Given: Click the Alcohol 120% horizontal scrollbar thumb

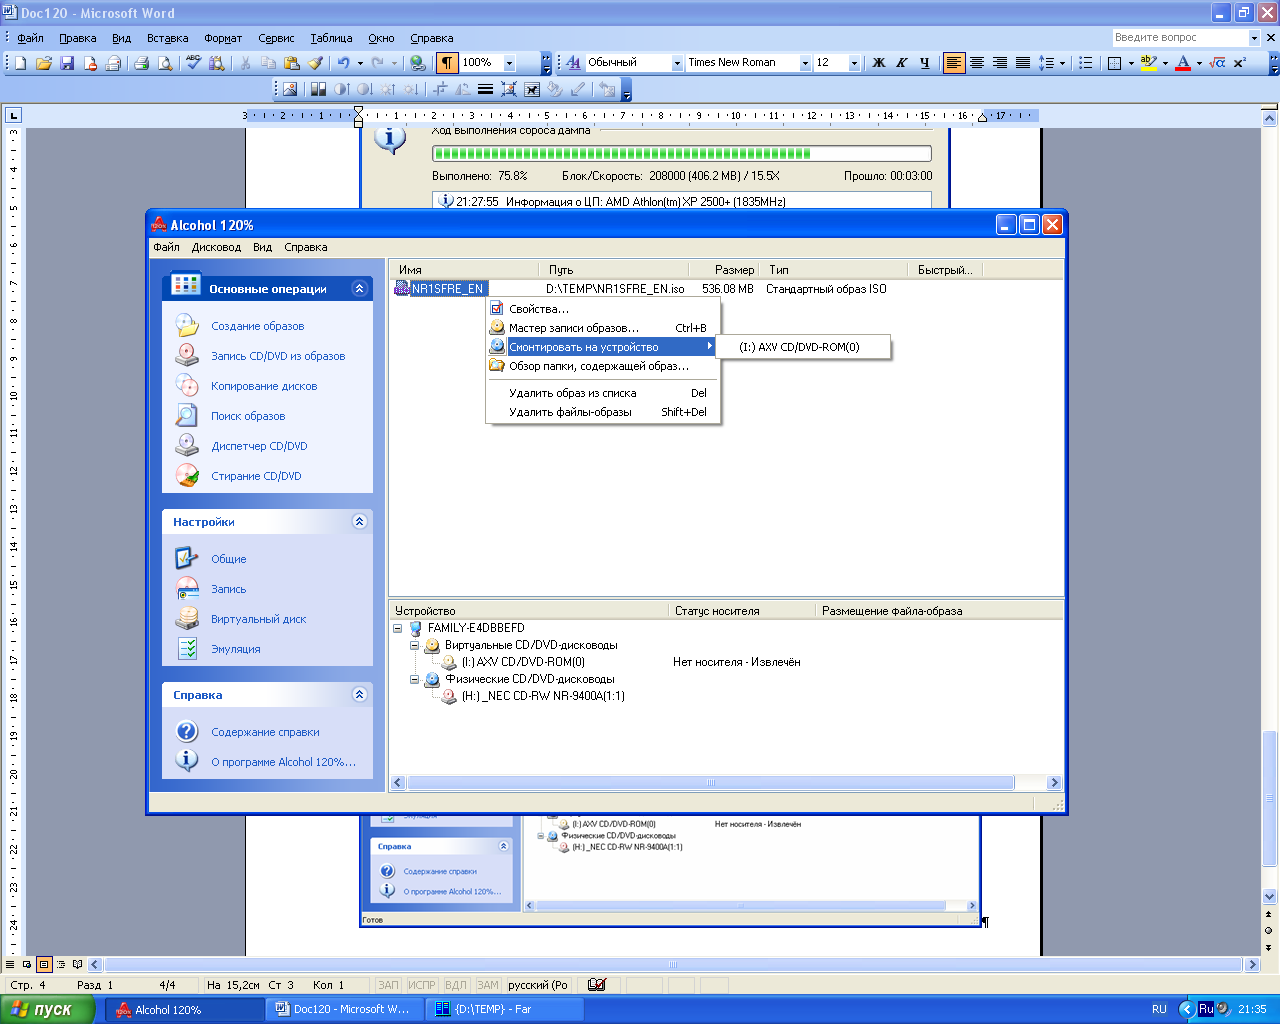Looking at the screenshot, I should click(711, 783).
